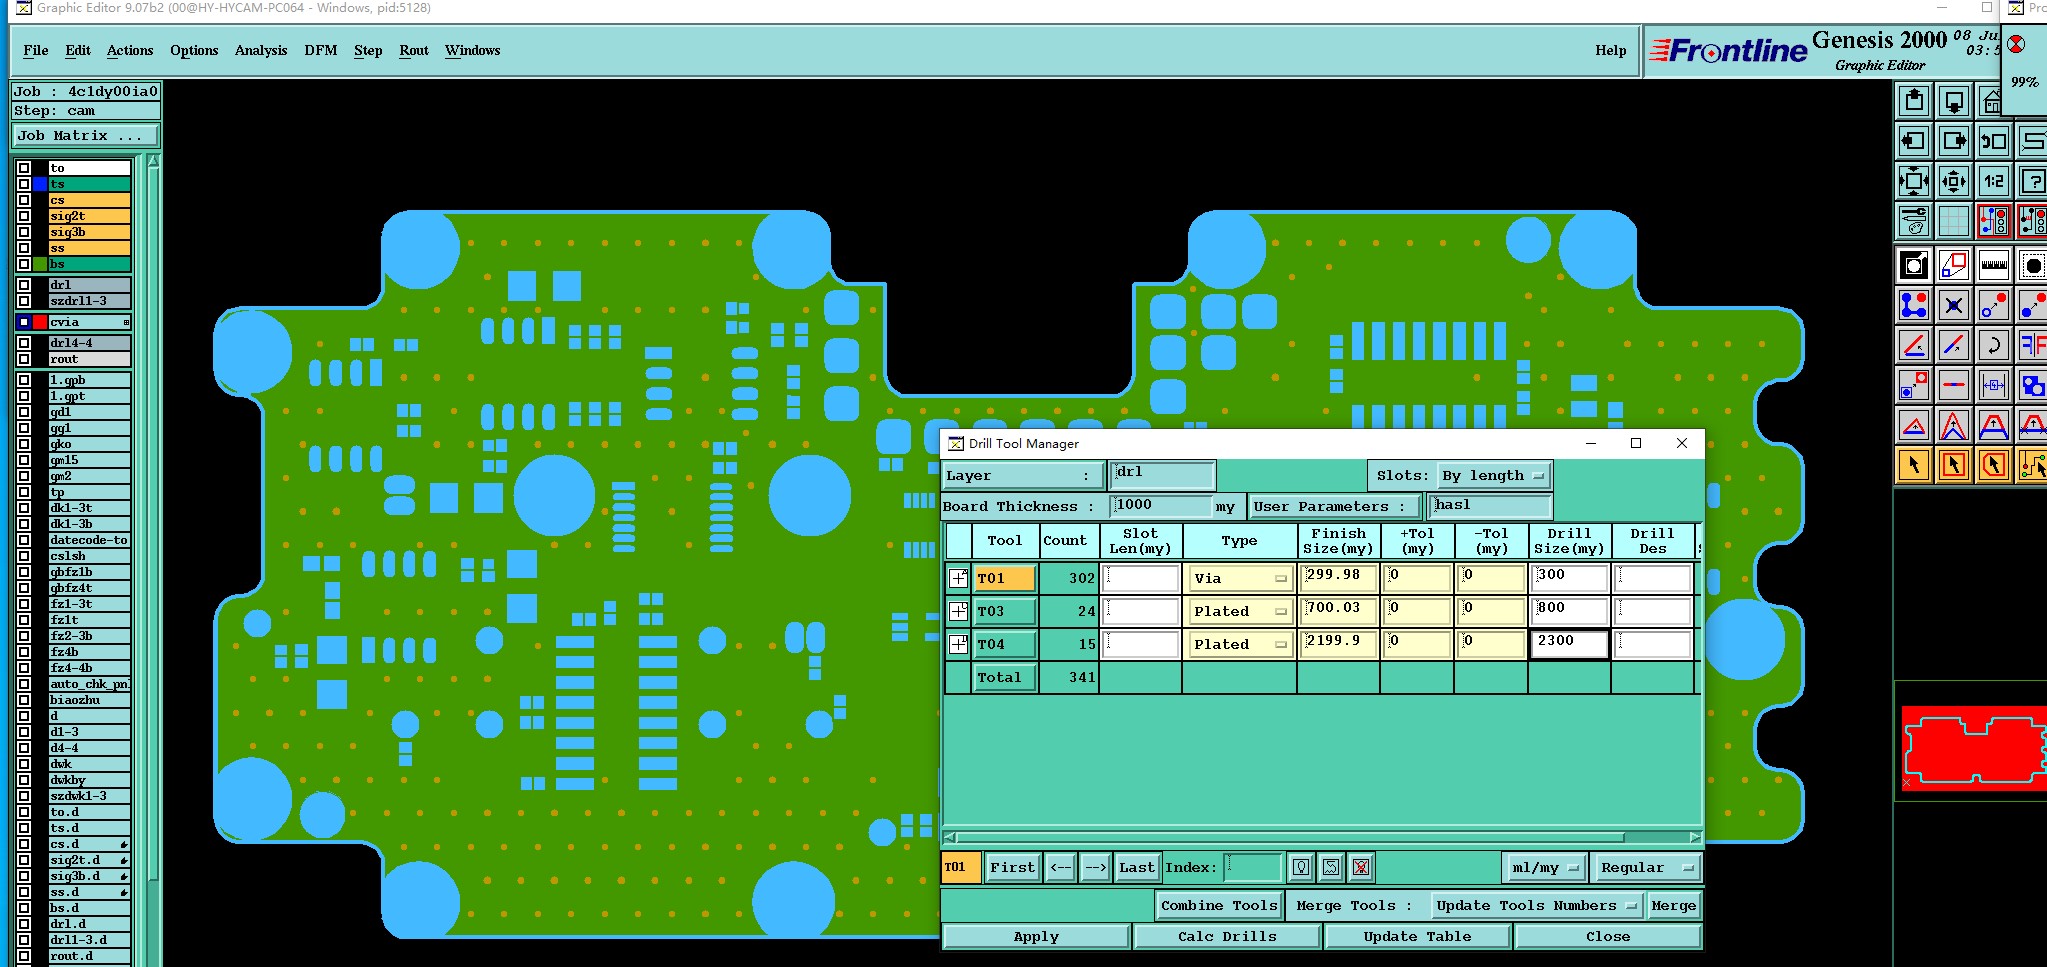Click the red X delete icon beside Index
This screenshot has height=967, width=2047.
click(x=1361, y=867)
